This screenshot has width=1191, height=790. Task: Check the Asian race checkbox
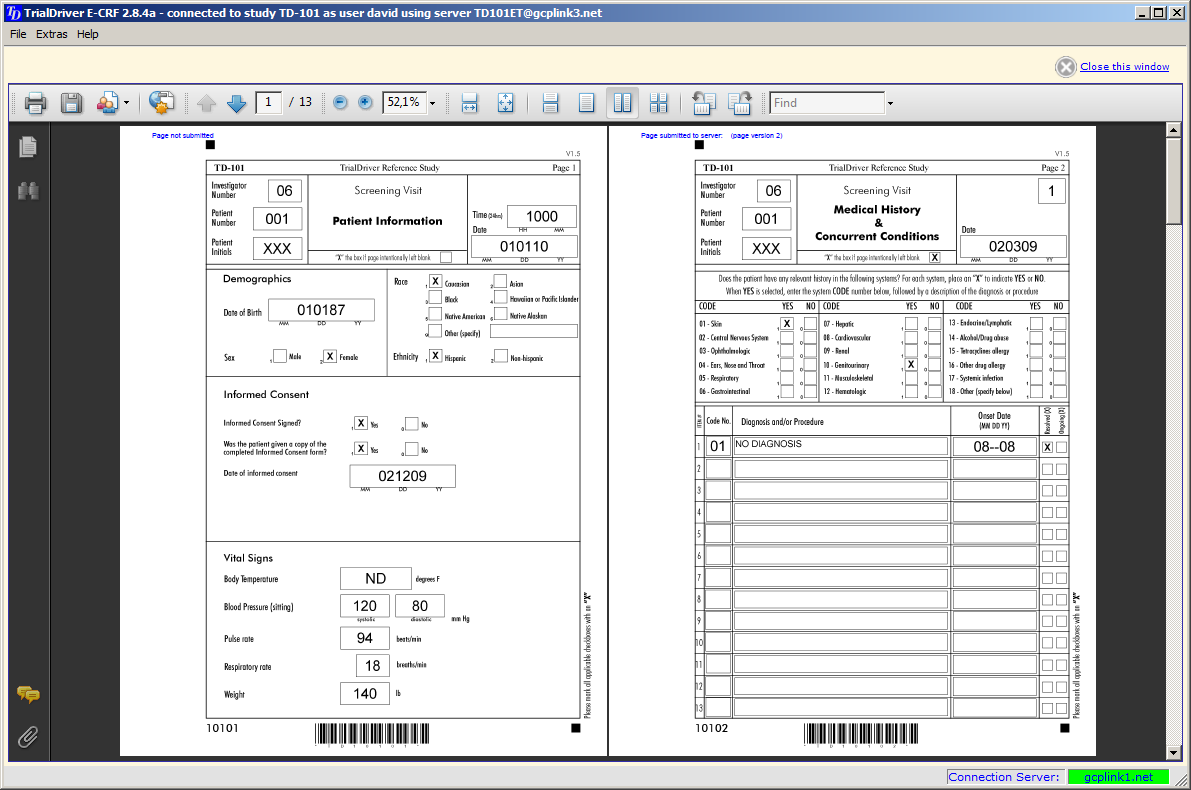[x=500, y=283]
